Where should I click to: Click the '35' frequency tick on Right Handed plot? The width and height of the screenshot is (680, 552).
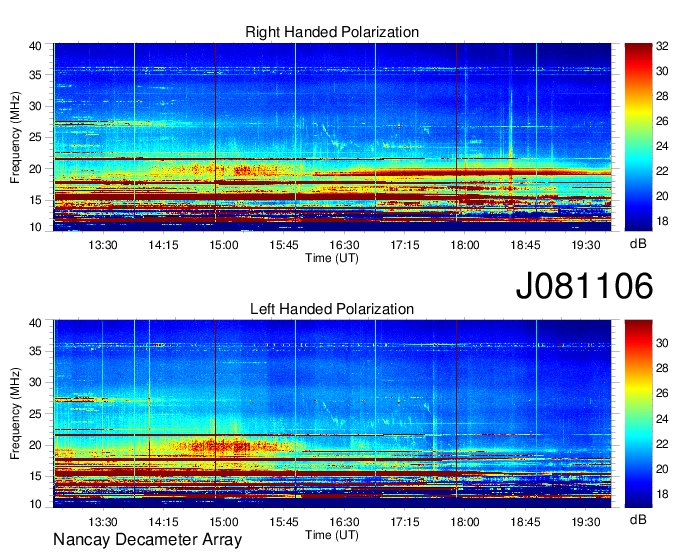(35, 75)
